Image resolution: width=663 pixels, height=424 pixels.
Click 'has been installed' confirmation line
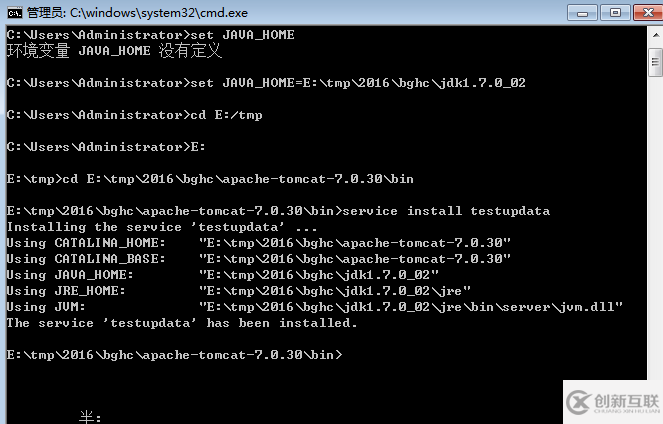(x=182, y=323)
